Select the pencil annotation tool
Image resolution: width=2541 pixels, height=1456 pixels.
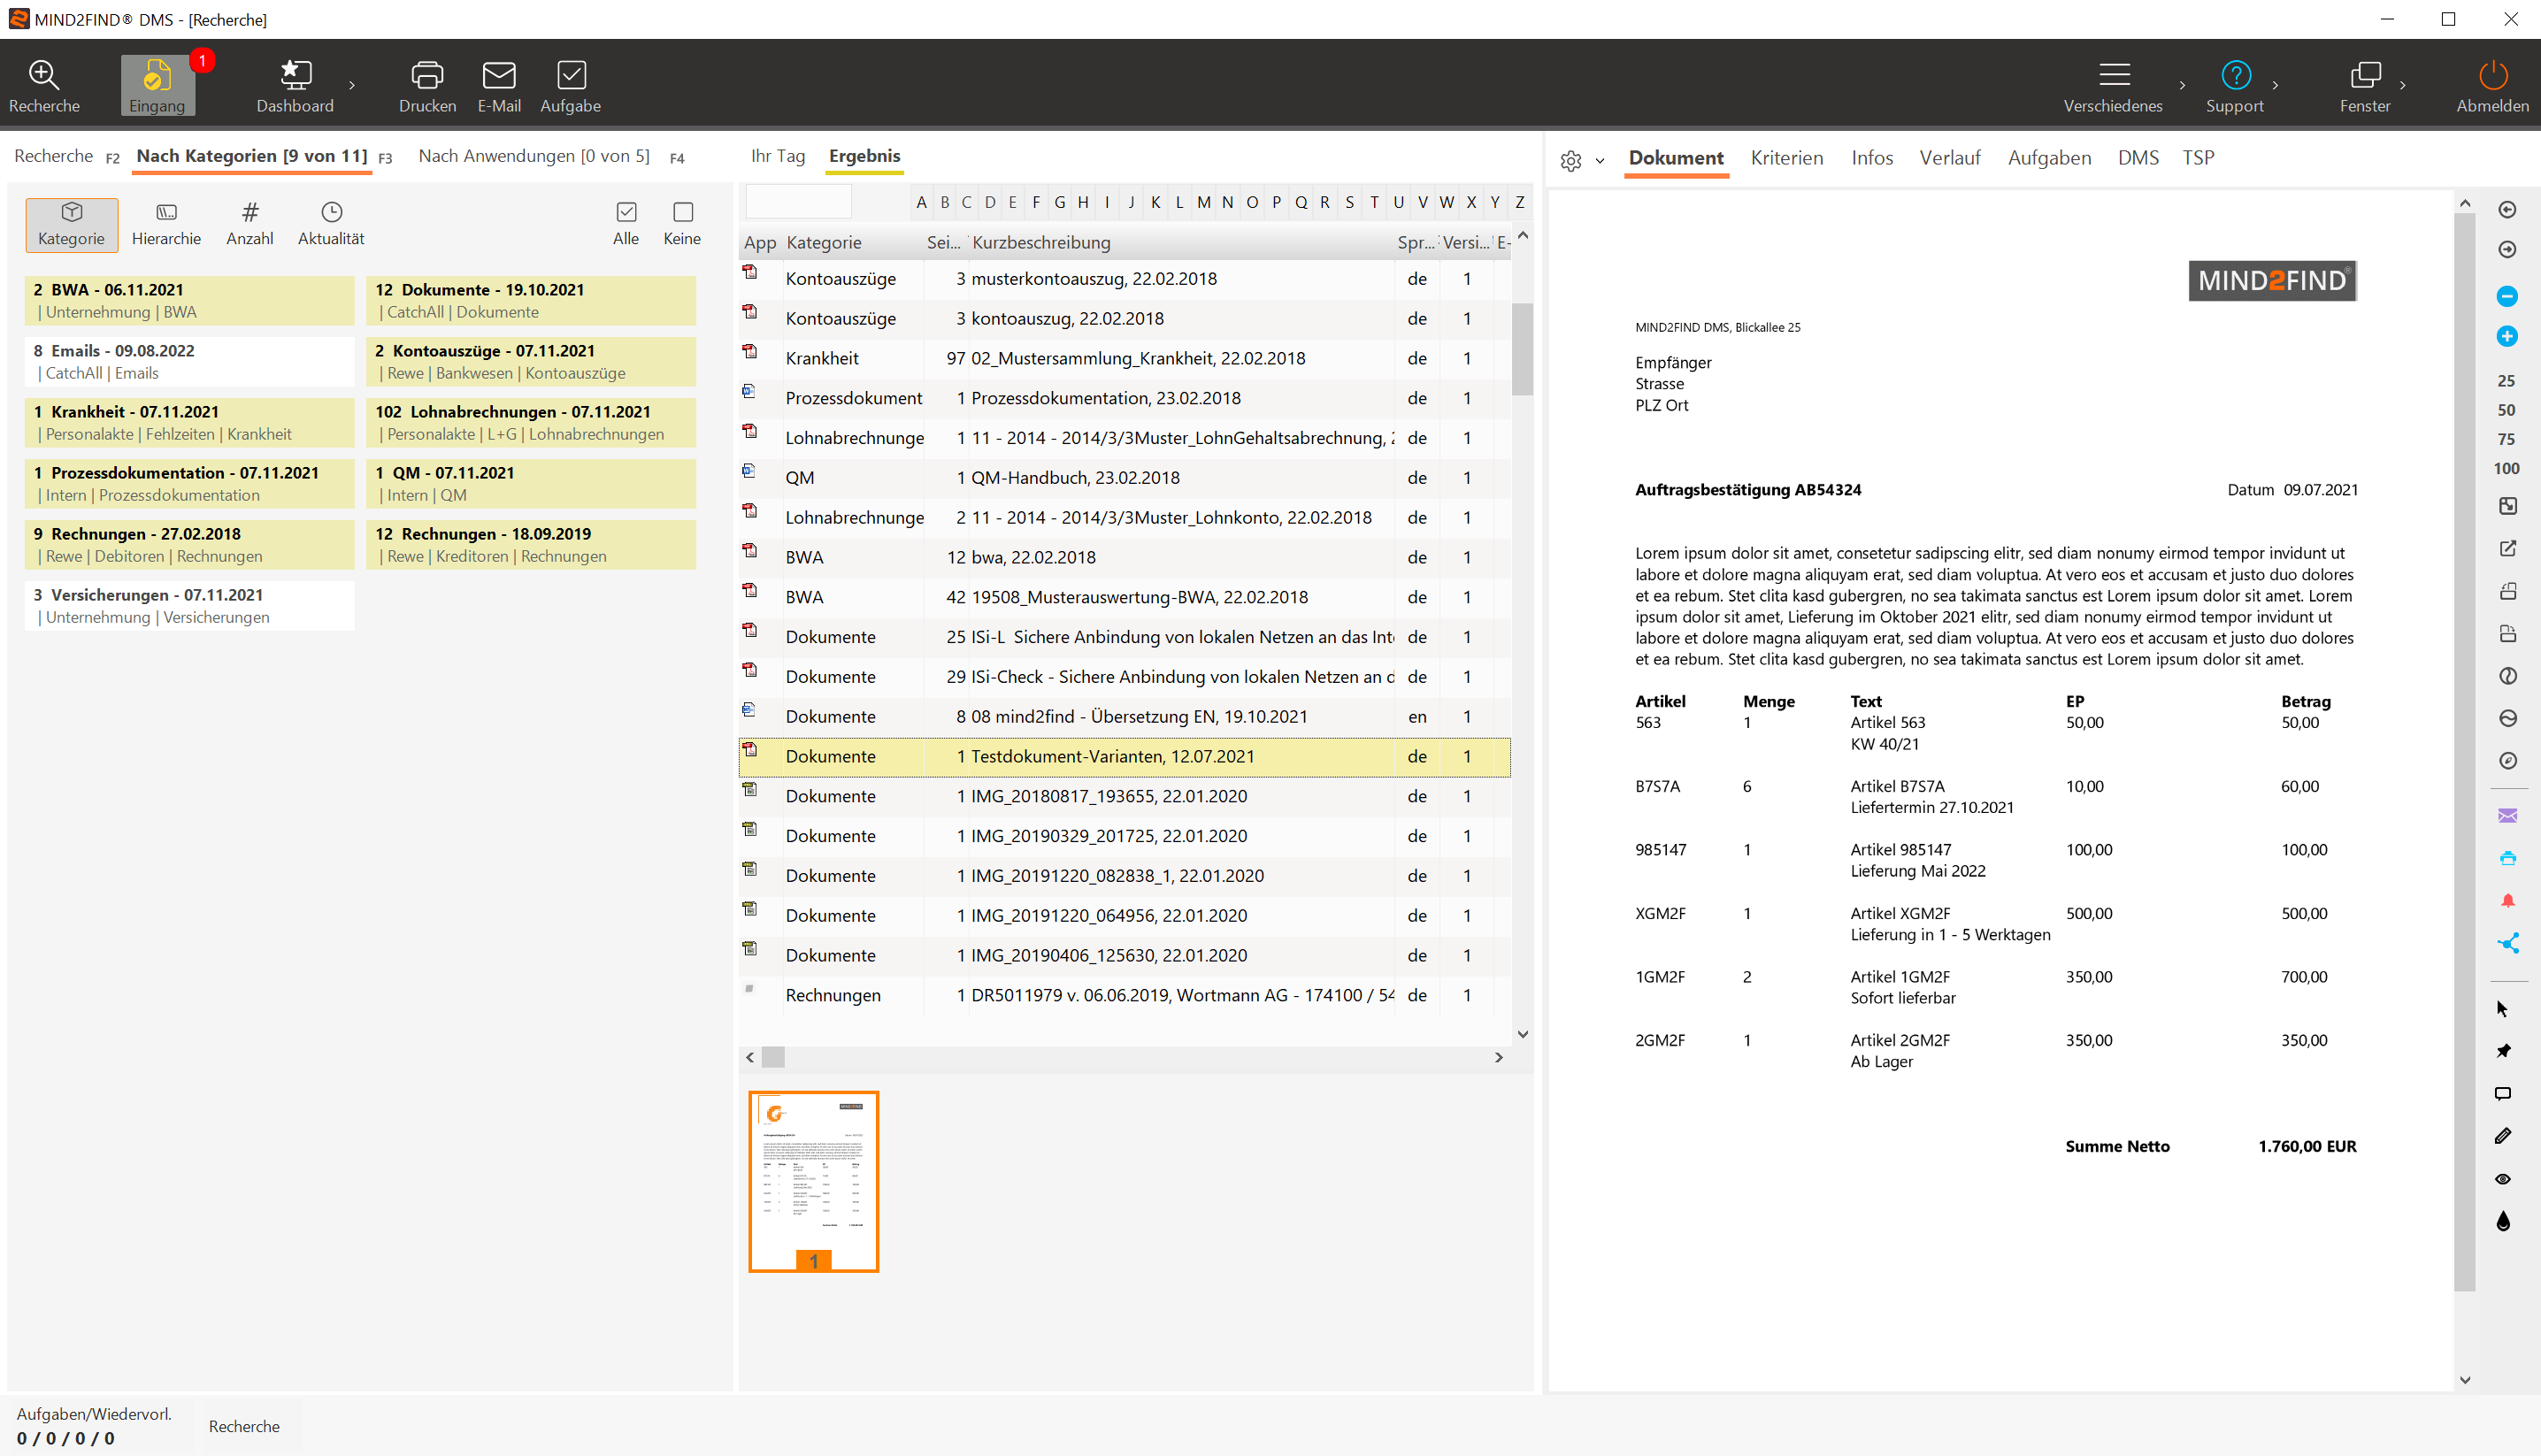(x=2503, y=1136)
